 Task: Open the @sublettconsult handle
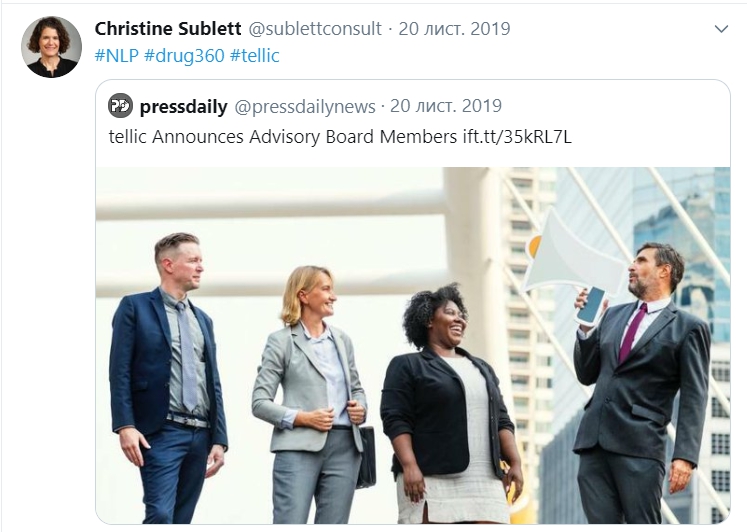click(315, 29)
